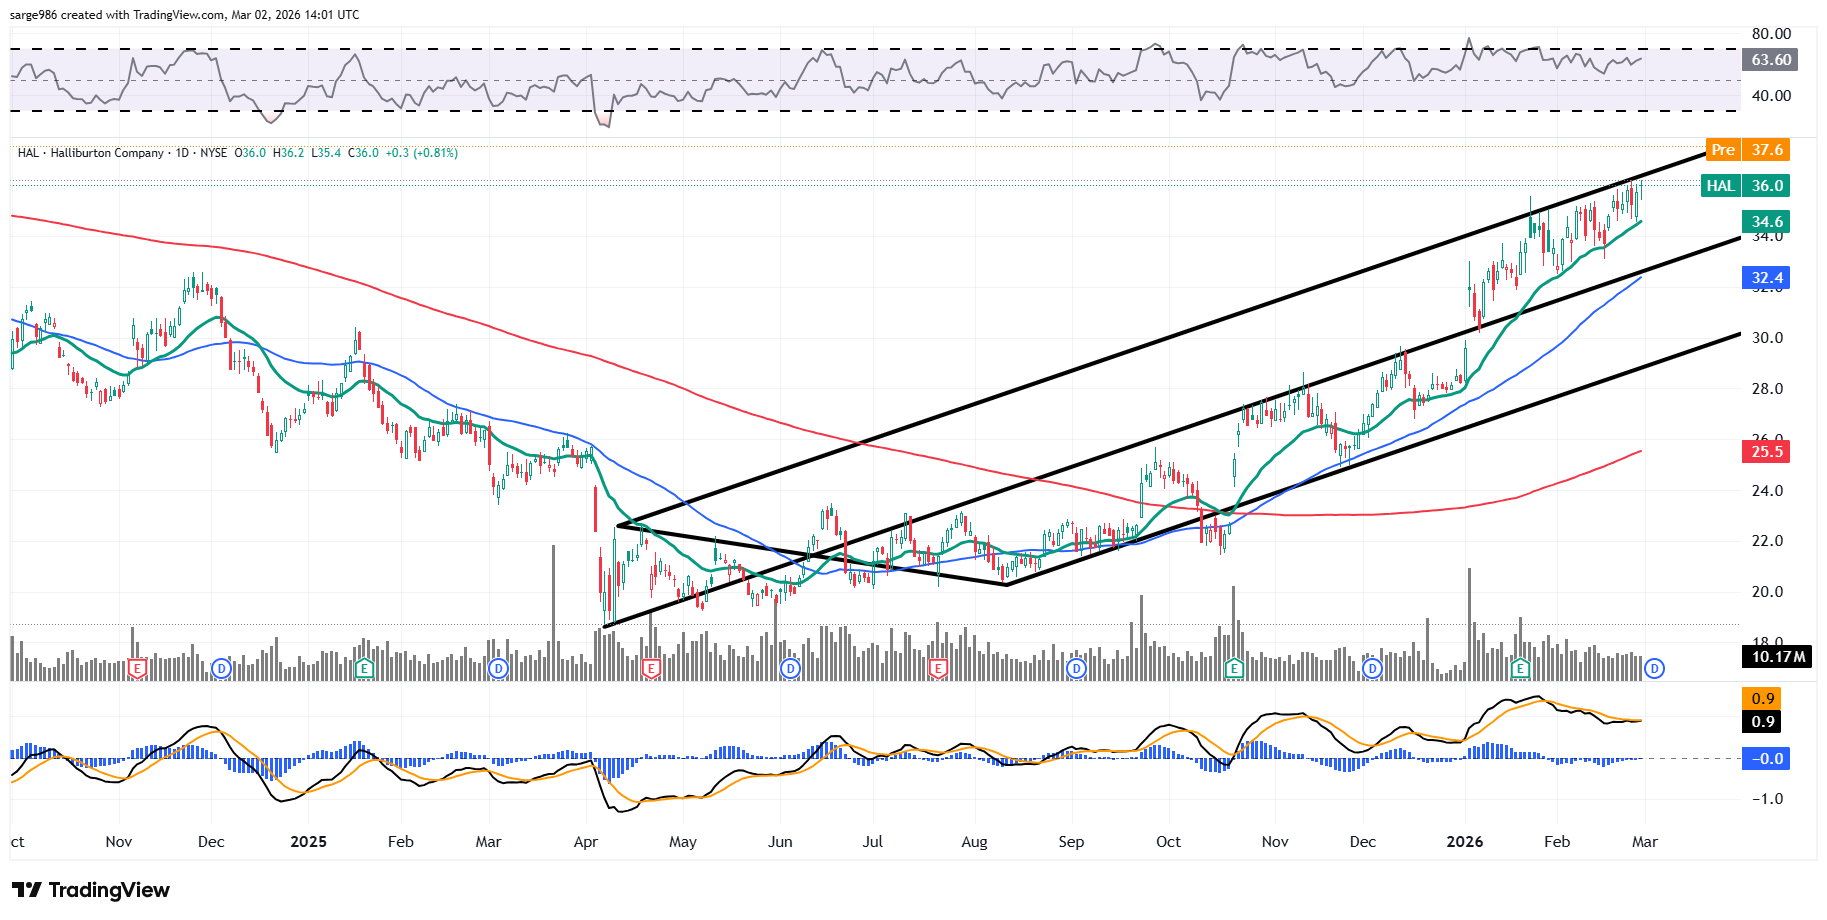Open the dividend marker in early December 2024
The image size is (1827, 920).
(x=221, y=668)
